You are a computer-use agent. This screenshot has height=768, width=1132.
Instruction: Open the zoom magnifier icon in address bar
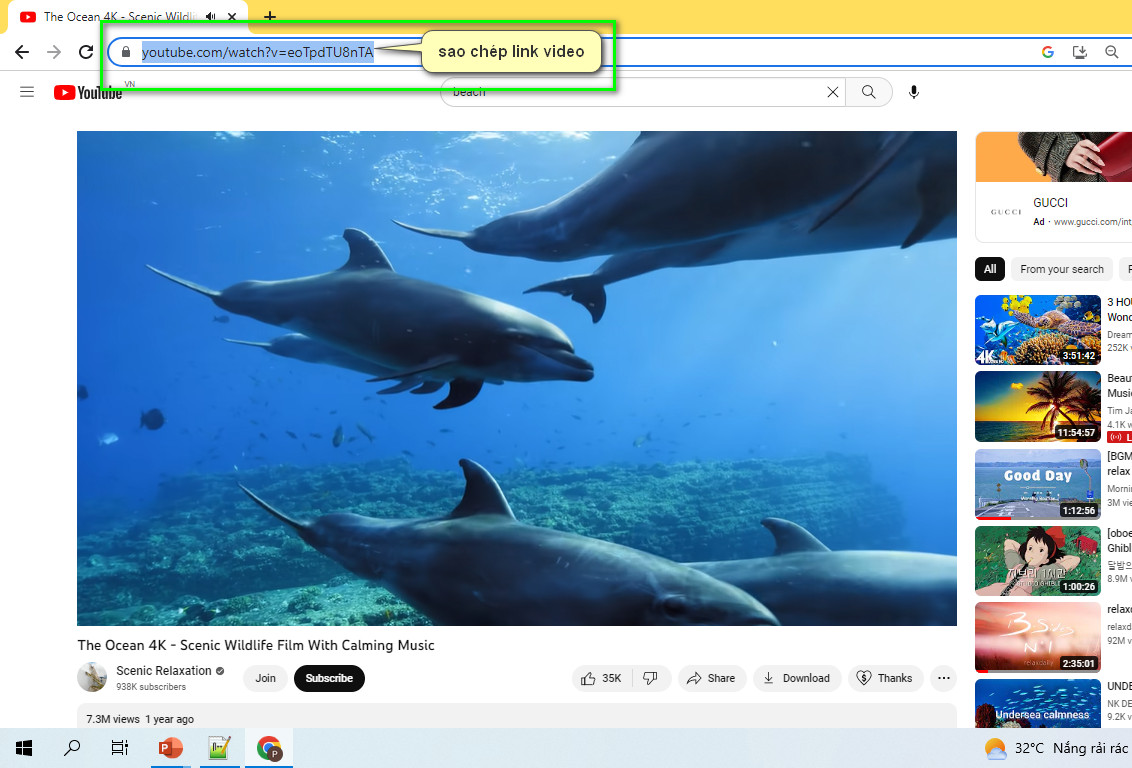pyautogui.click(x=1112, y=52)
